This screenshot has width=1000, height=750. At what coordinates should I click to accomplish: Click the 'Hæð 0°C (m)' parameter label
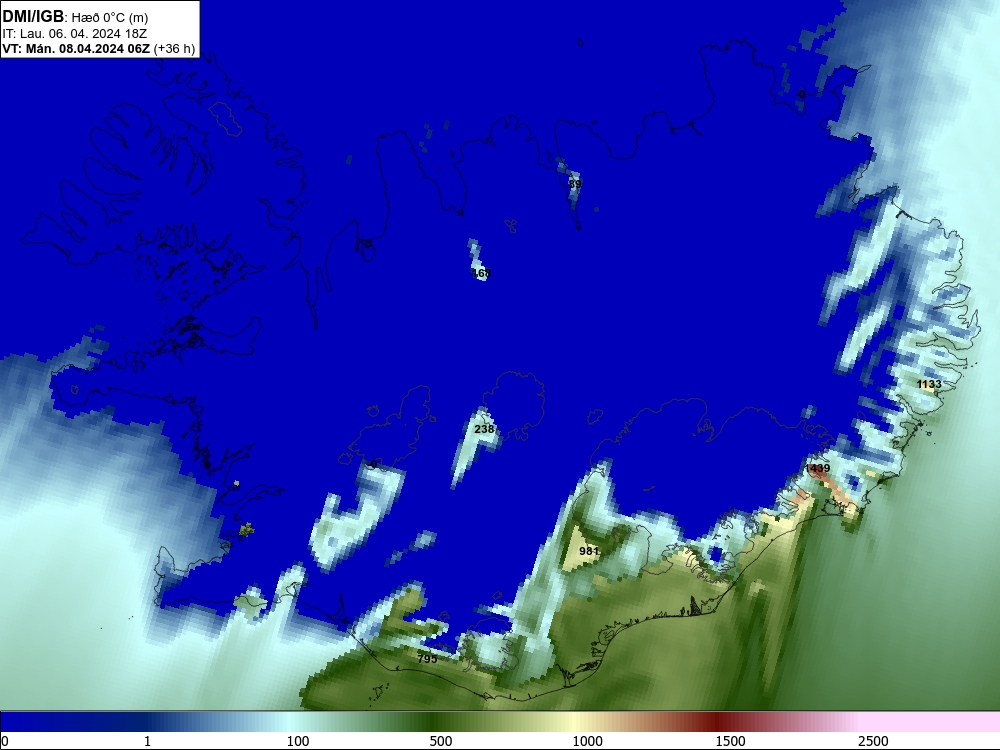point(109,18)
